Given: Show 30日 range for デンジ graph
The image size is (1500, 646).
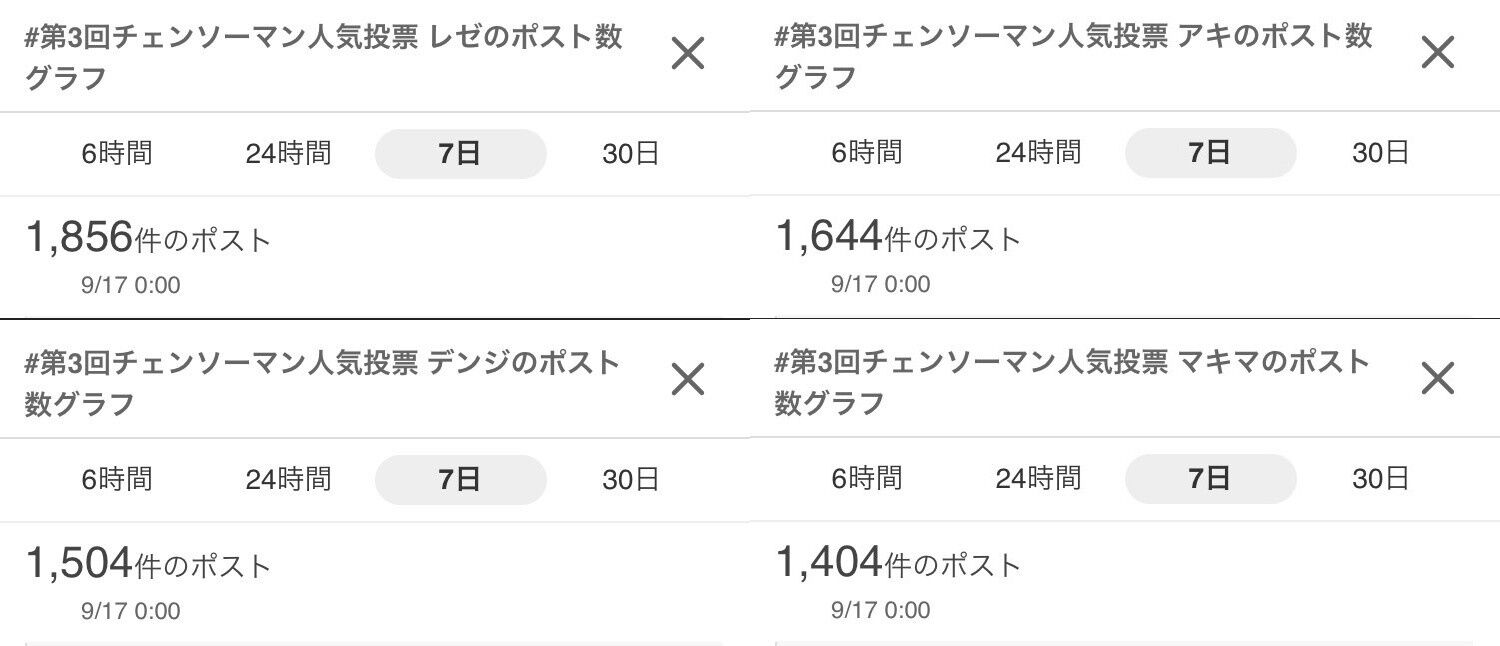Looking at the screenshot, I should click(x=630, y=480).
